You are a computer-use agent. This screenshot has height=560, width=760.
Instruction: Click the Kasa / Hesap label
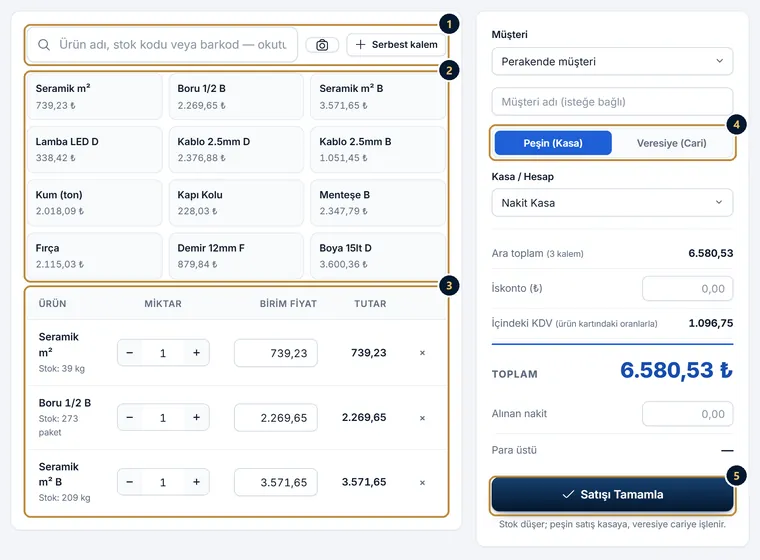pos(522,176)
